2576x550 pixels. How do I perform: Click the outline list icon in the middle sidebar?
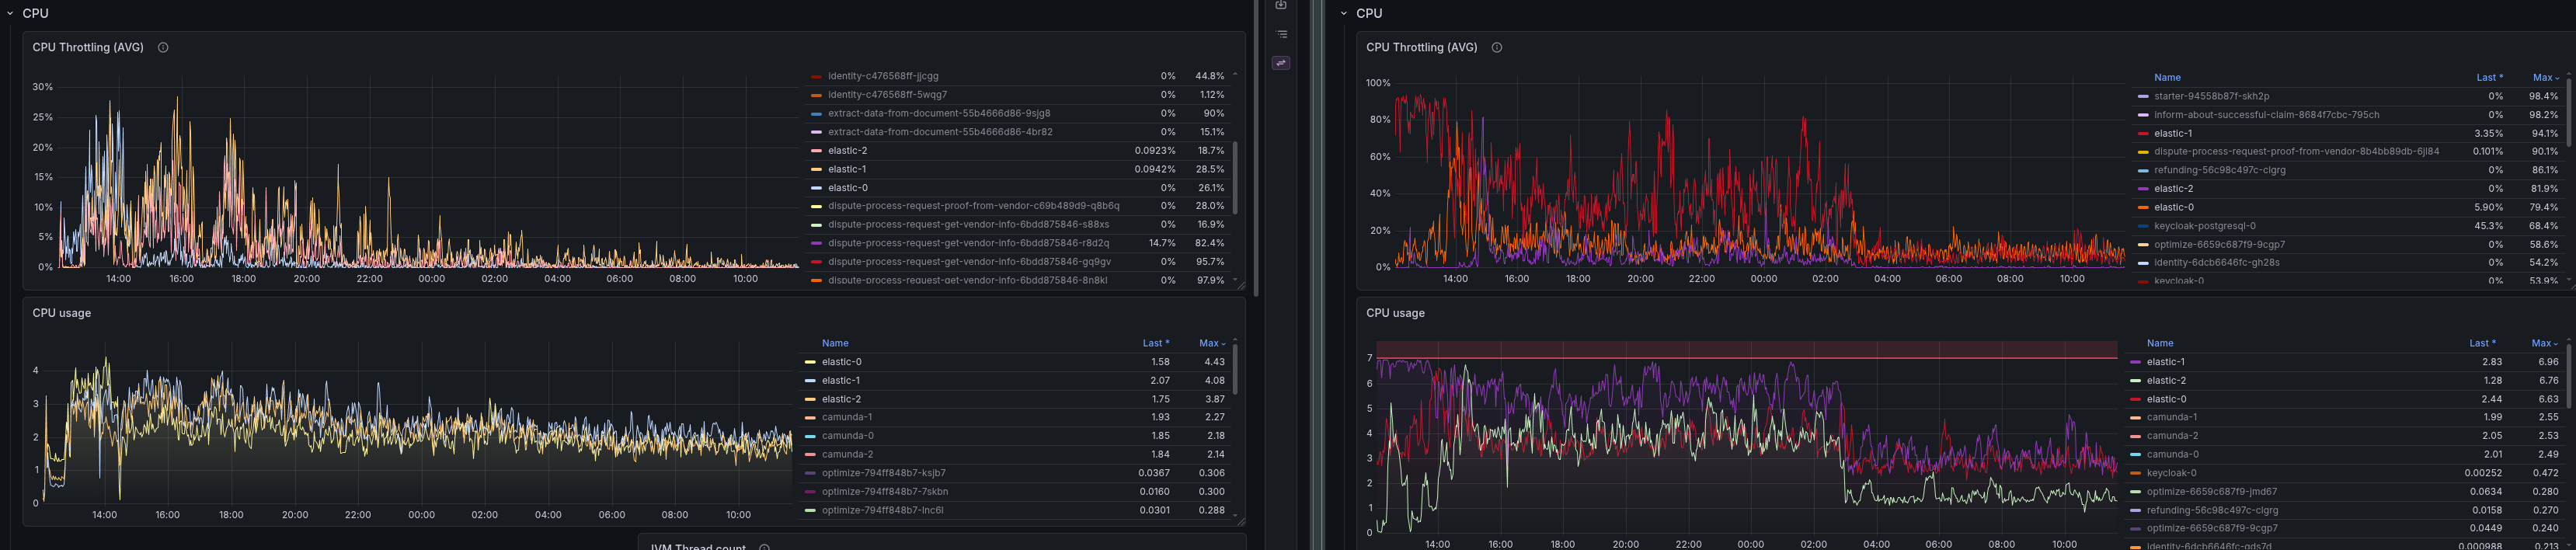[1281, 34]
